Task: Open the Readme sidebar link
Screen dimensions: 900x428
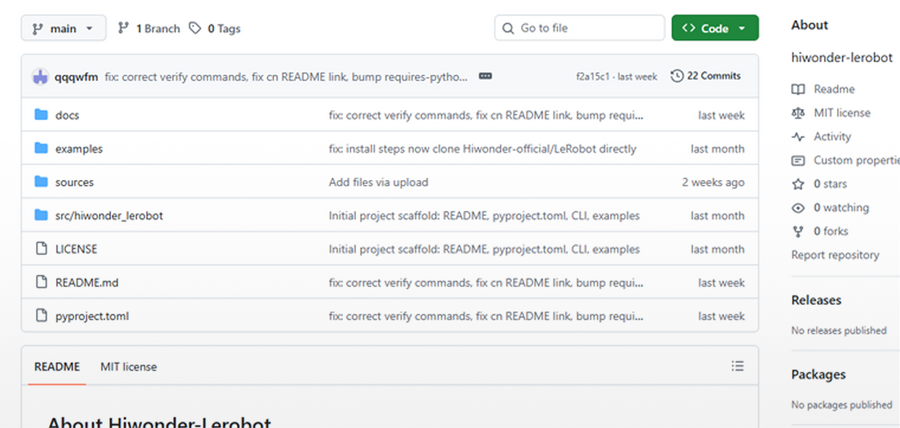Action: click(x=834, y=90)
